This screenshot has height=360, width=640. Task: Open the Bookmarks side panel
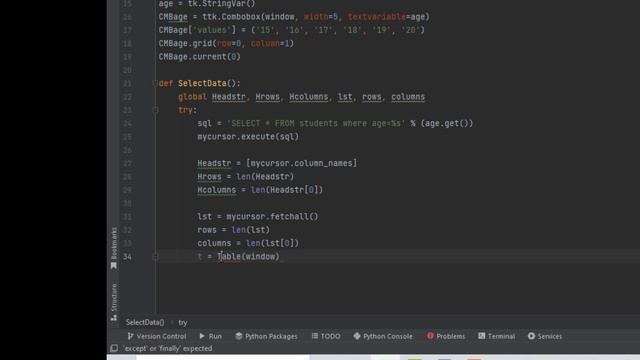coord(114,248)
